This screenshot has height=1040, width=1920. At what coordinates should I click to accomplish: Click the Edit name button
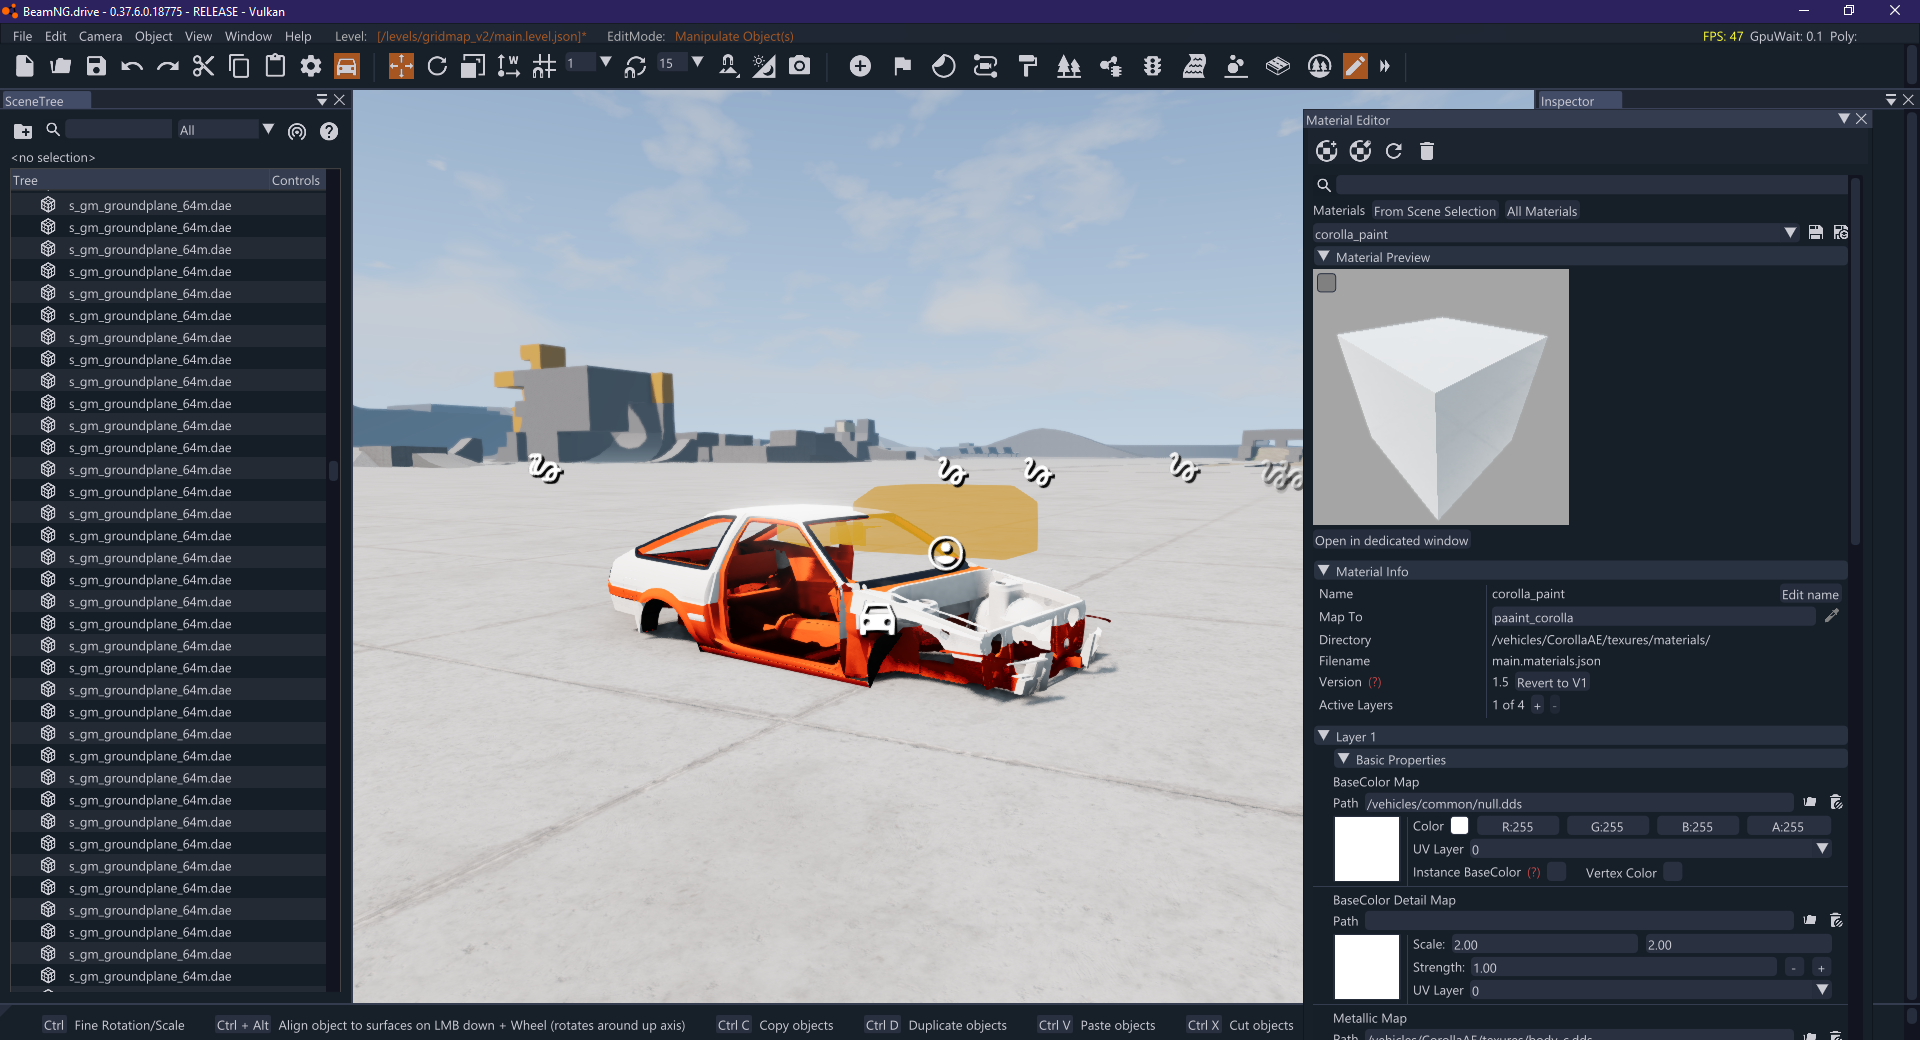pyautogui.click(x=1810, y=594)
